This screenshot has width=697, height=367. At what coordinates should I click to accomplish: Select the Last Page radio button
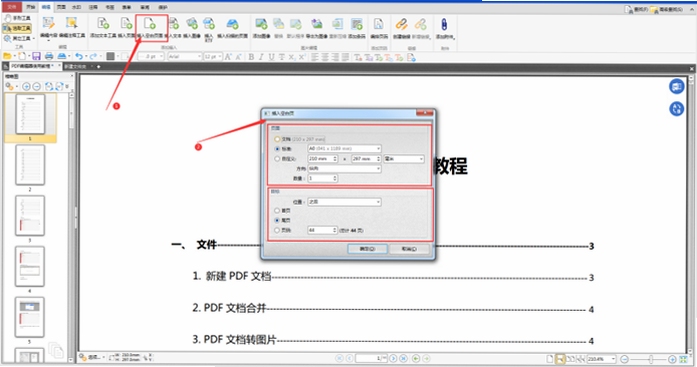coord(277,220)
